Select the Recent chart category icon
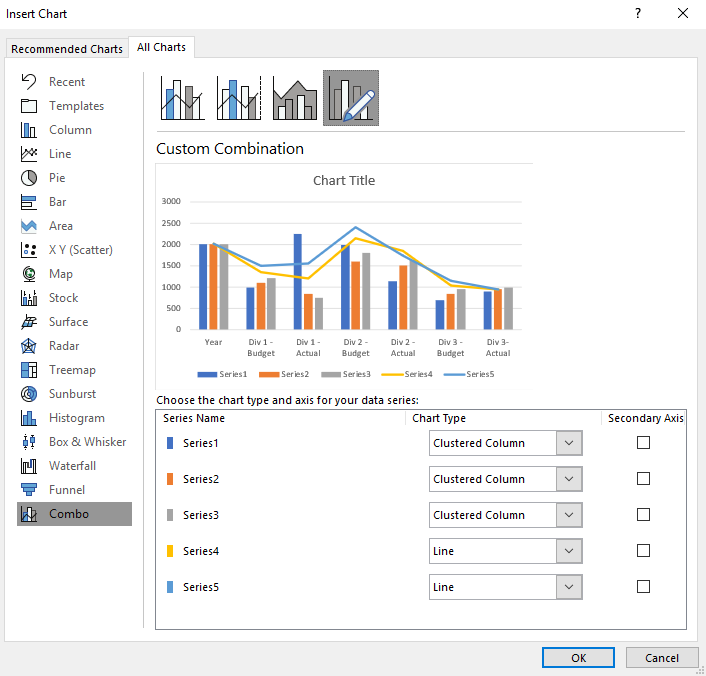 29,82
